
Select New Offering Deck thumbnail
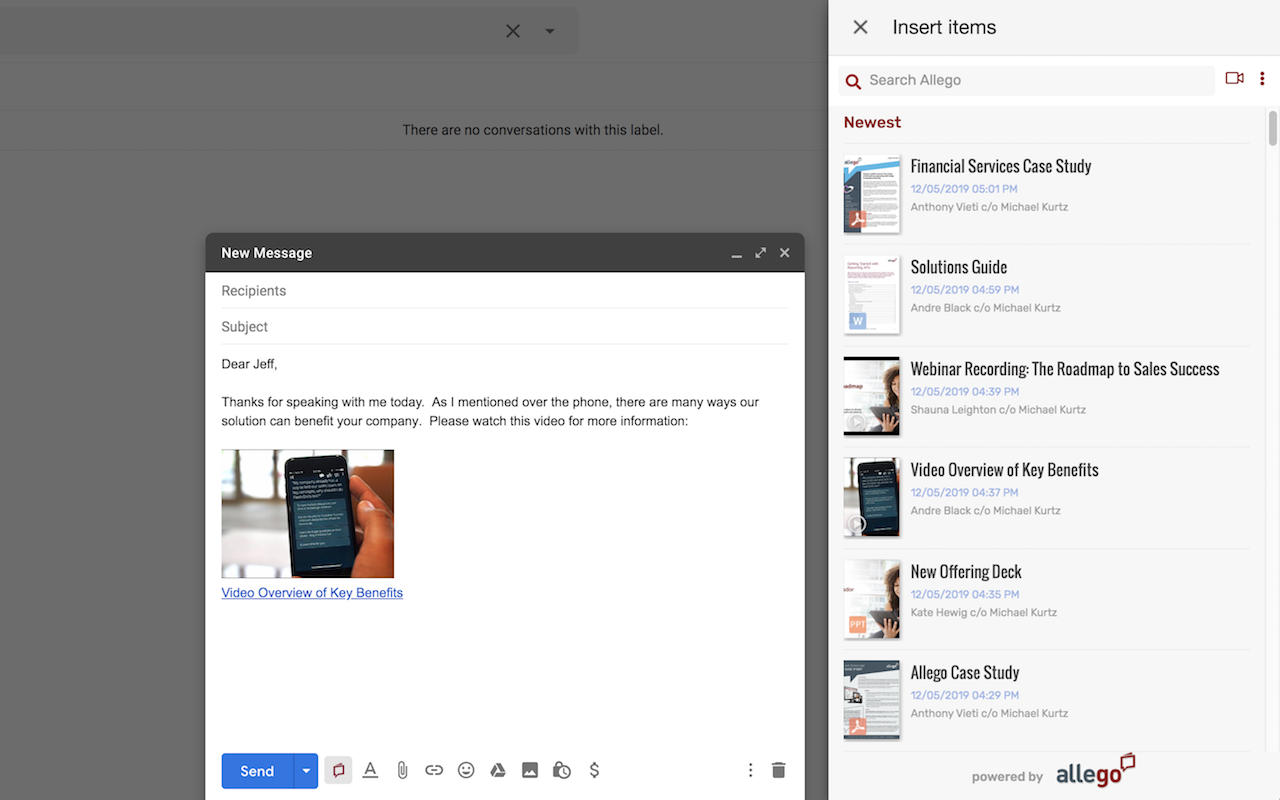[872, 599]
